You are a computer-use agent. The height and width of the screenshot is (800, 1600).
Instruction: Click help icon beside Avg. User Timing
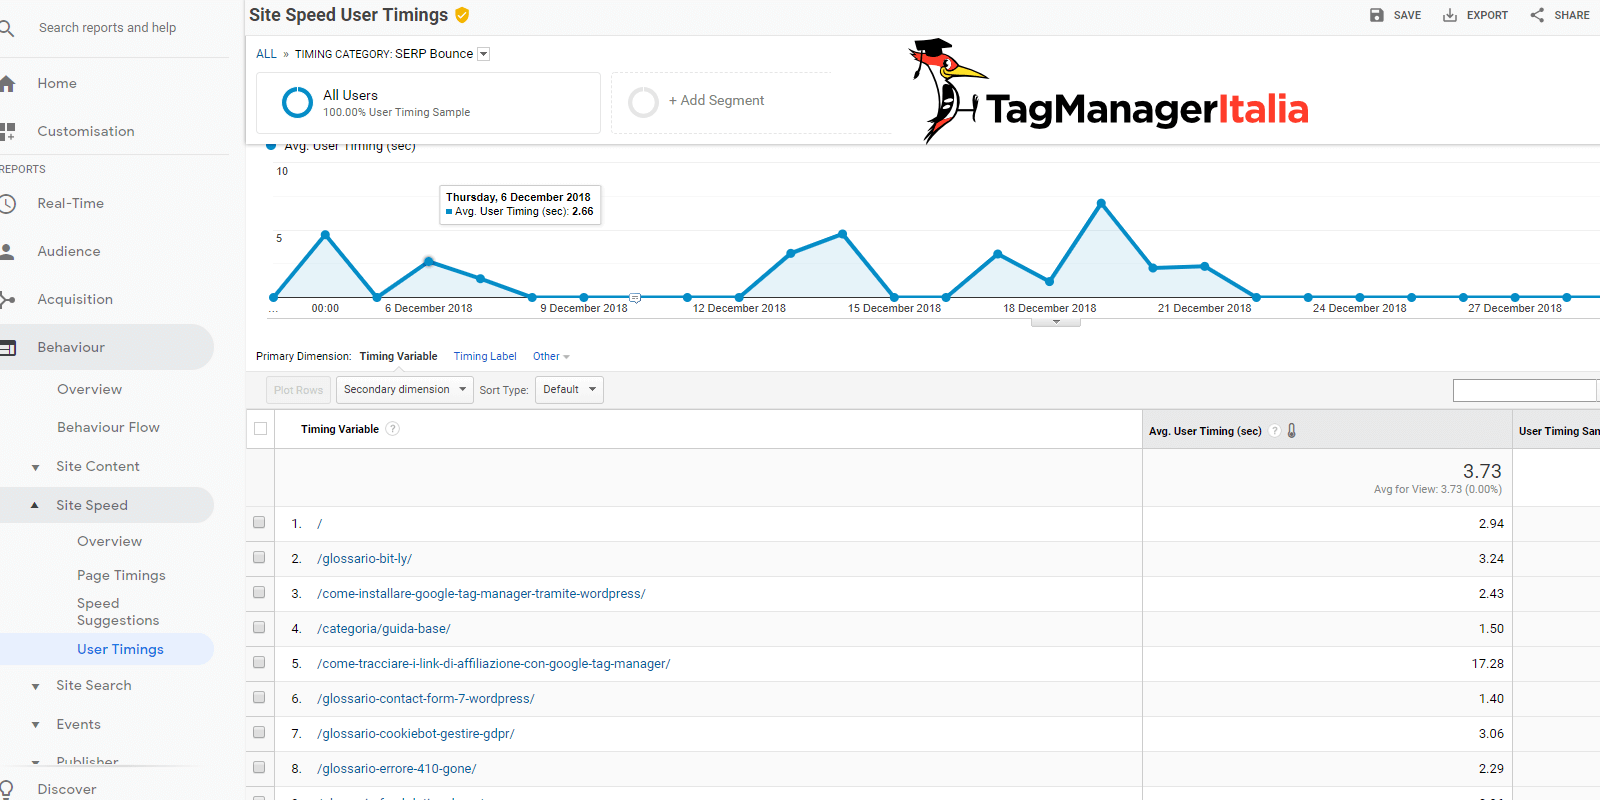(x=1275, y=431)
